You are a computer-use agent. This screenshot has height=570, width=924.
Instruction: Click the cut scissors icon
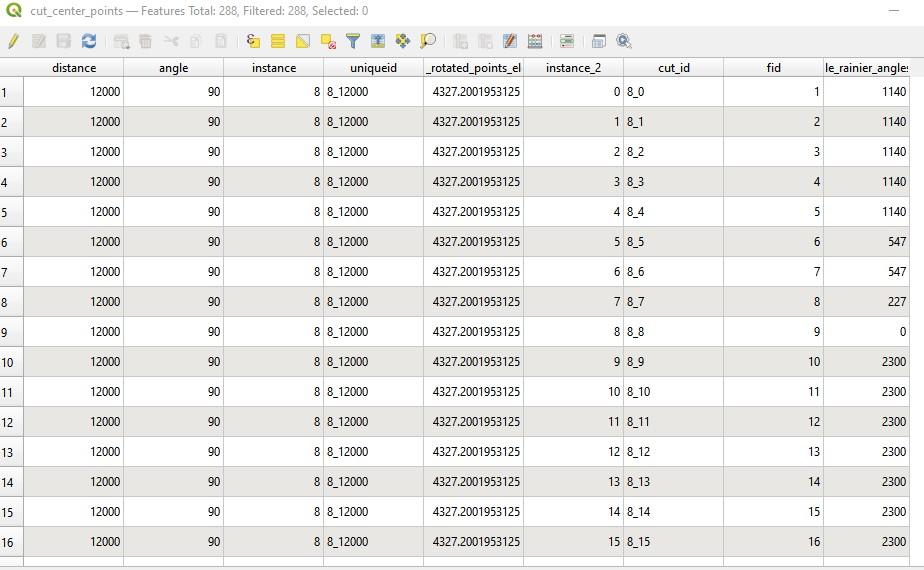point(171,41)
